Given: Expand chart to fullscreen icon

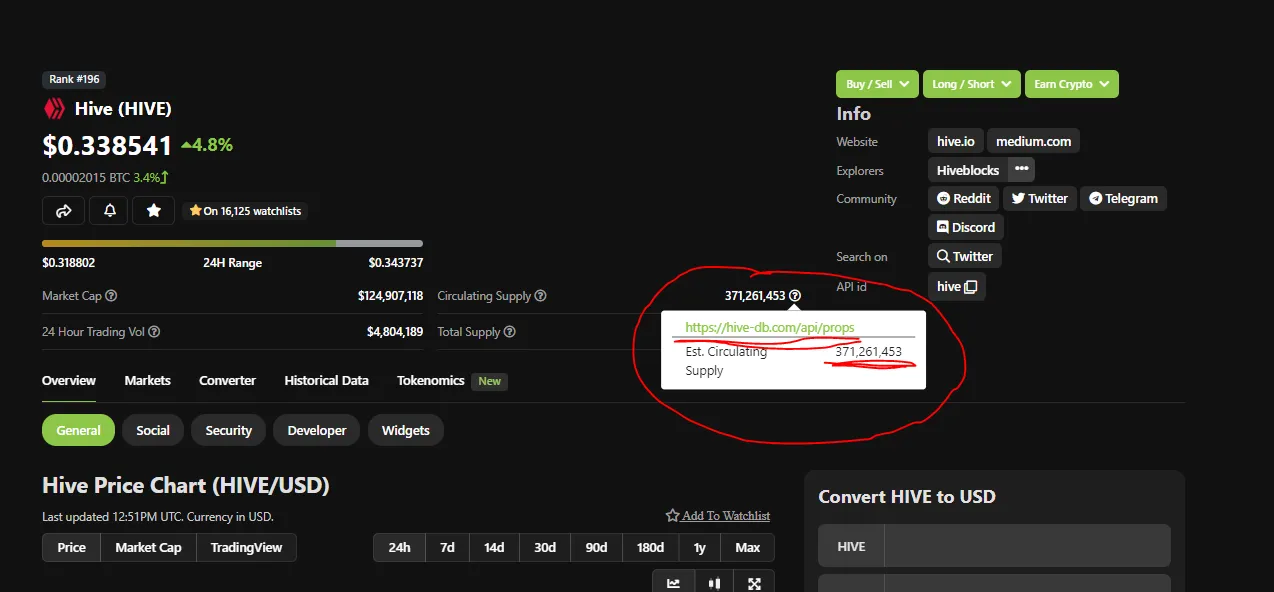Looking at the screenshot, I should 755,583.
